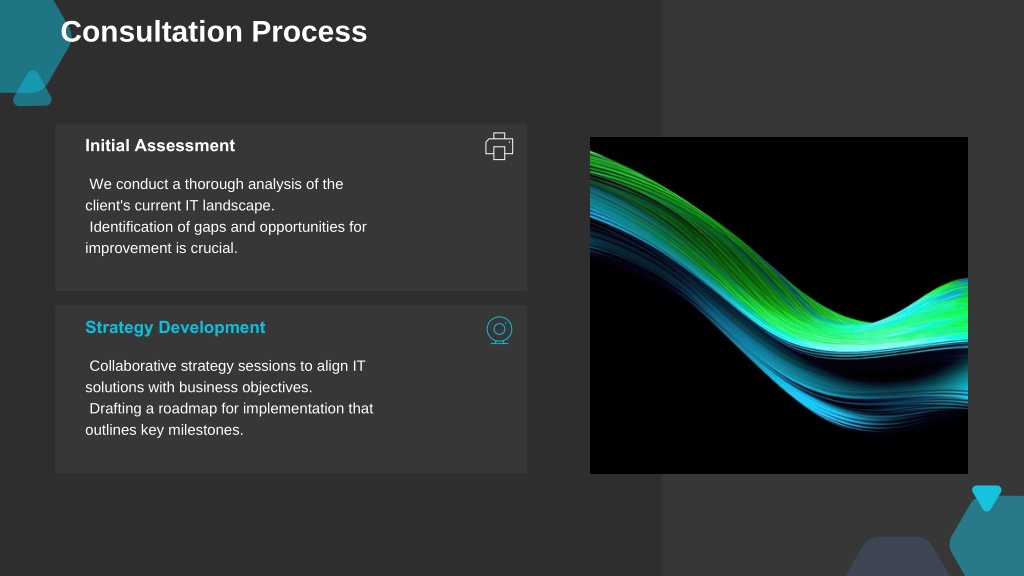The width and height of the screenshot is (1024, 576).
Task: Select the webcam icon beside Strategy Development
Action: (500, 330)
